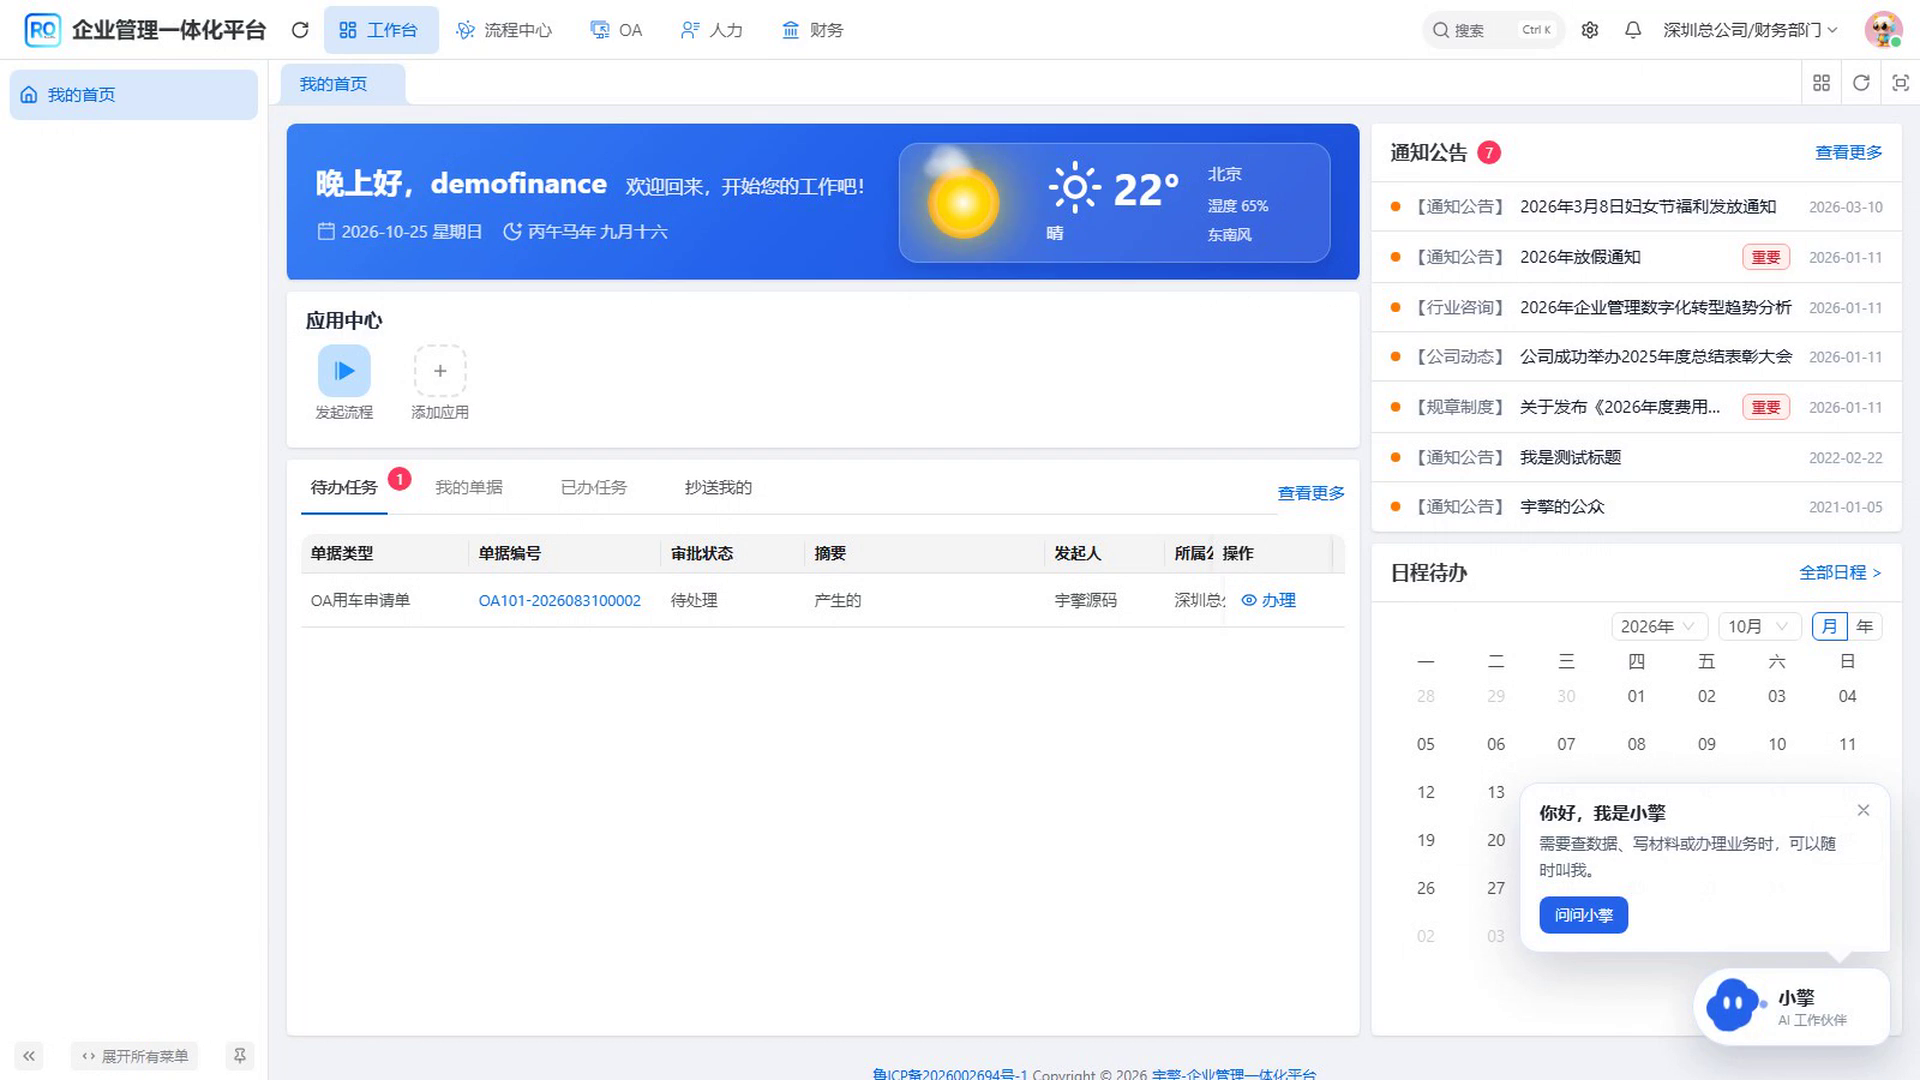The width and height of the screenshot is (1920, 1080).
Task: Open the 流程中心 menu
Action: 504,30
